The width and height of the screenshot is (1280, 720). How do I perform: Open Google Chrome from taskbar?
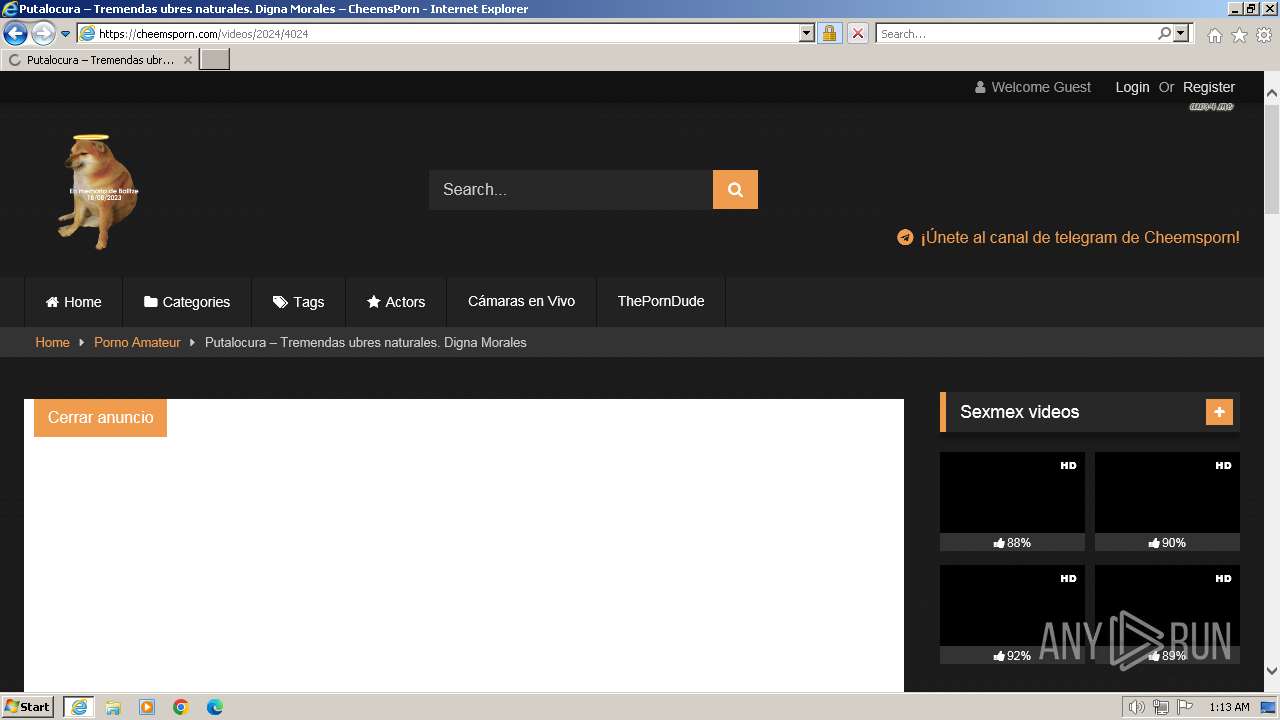181,707
